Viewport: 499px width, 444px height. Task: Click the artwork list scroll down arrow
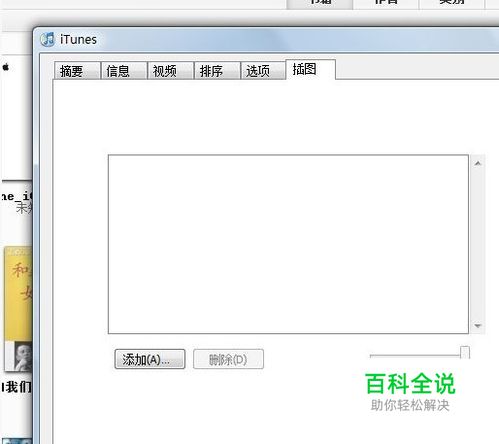tap(478, 326)
